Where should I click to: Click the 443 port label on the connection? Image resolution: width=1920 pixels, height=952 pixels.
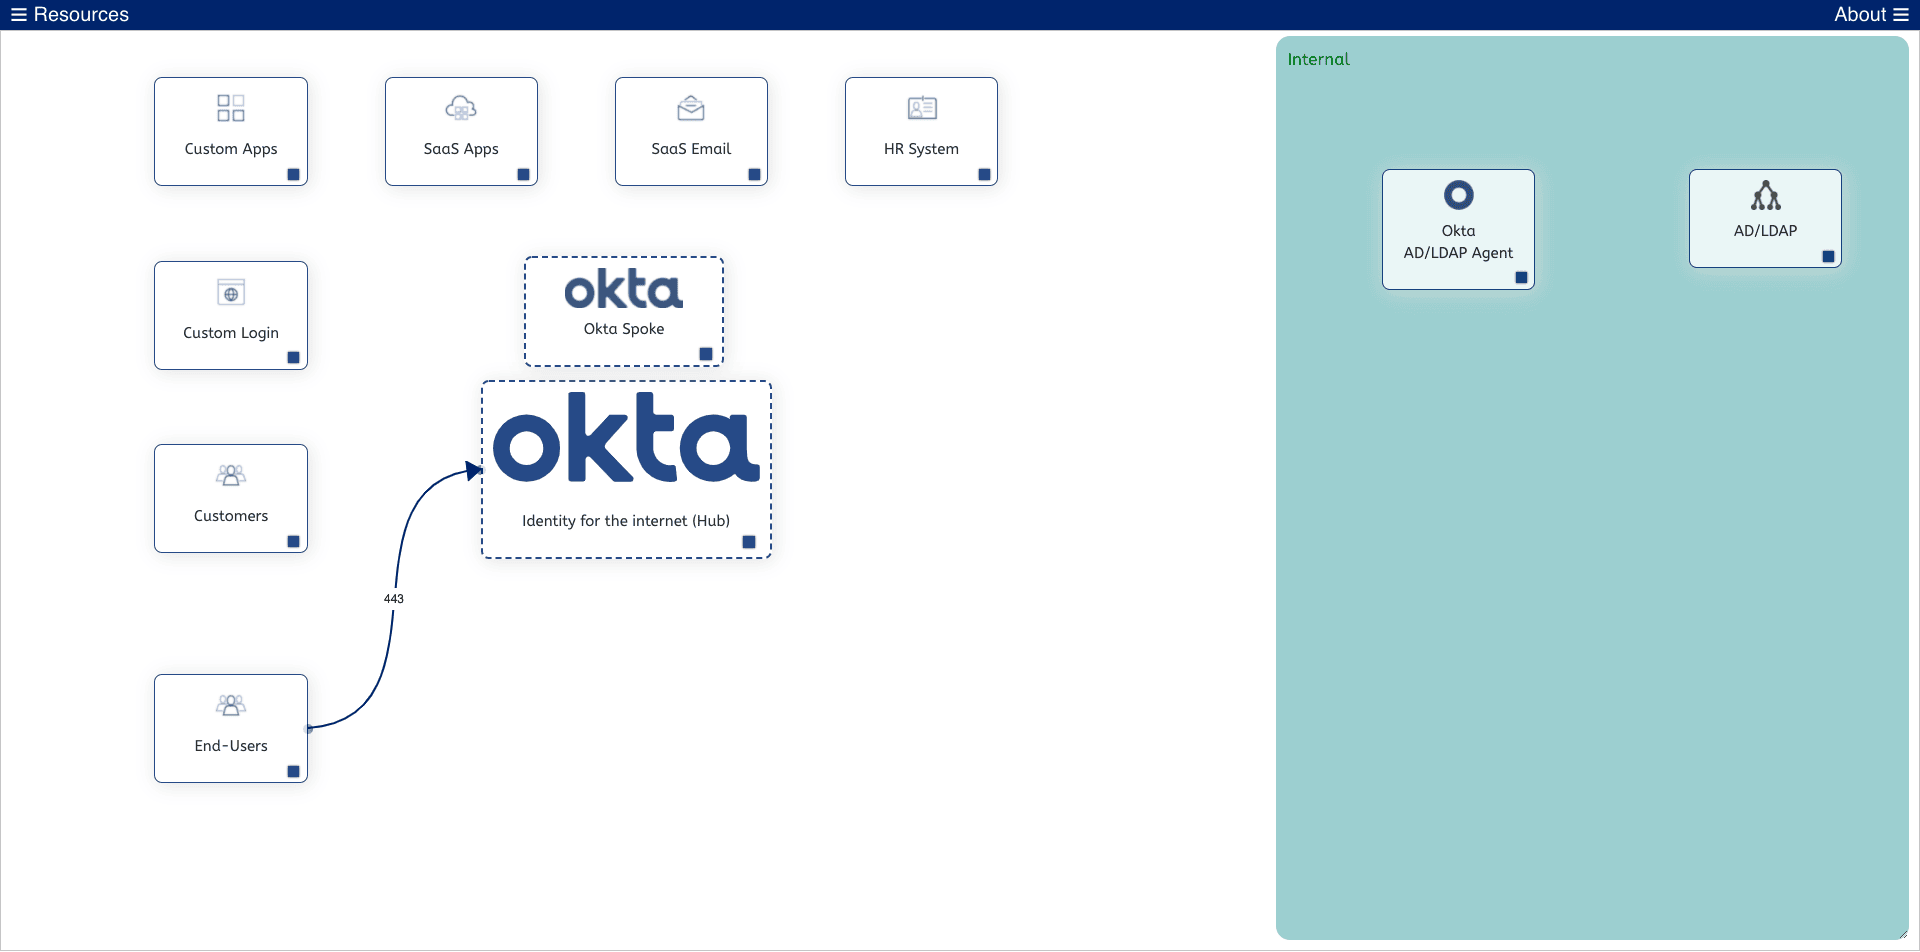coord(394,599)
